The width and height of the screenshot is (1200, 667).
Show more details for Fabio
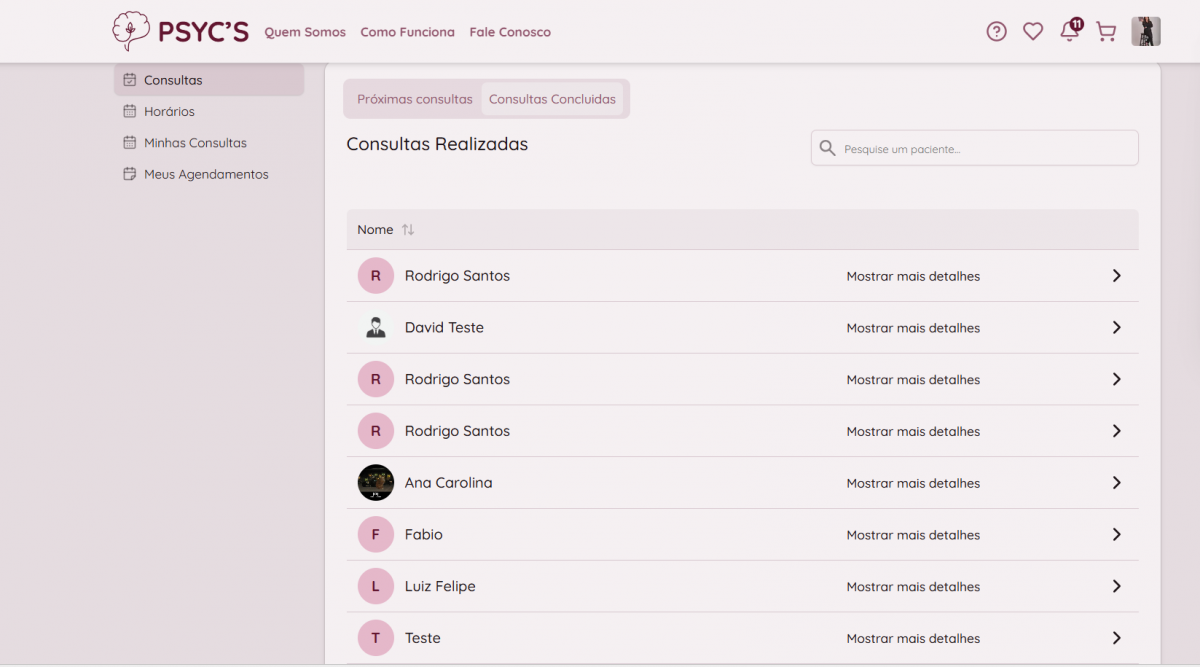point(912,535)
